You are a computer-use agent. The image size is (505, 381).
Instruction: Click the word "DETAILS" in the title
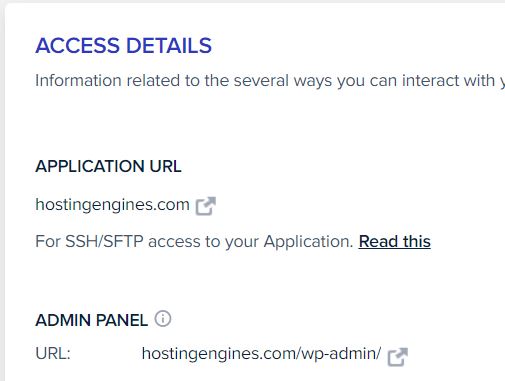click(169, 45)
